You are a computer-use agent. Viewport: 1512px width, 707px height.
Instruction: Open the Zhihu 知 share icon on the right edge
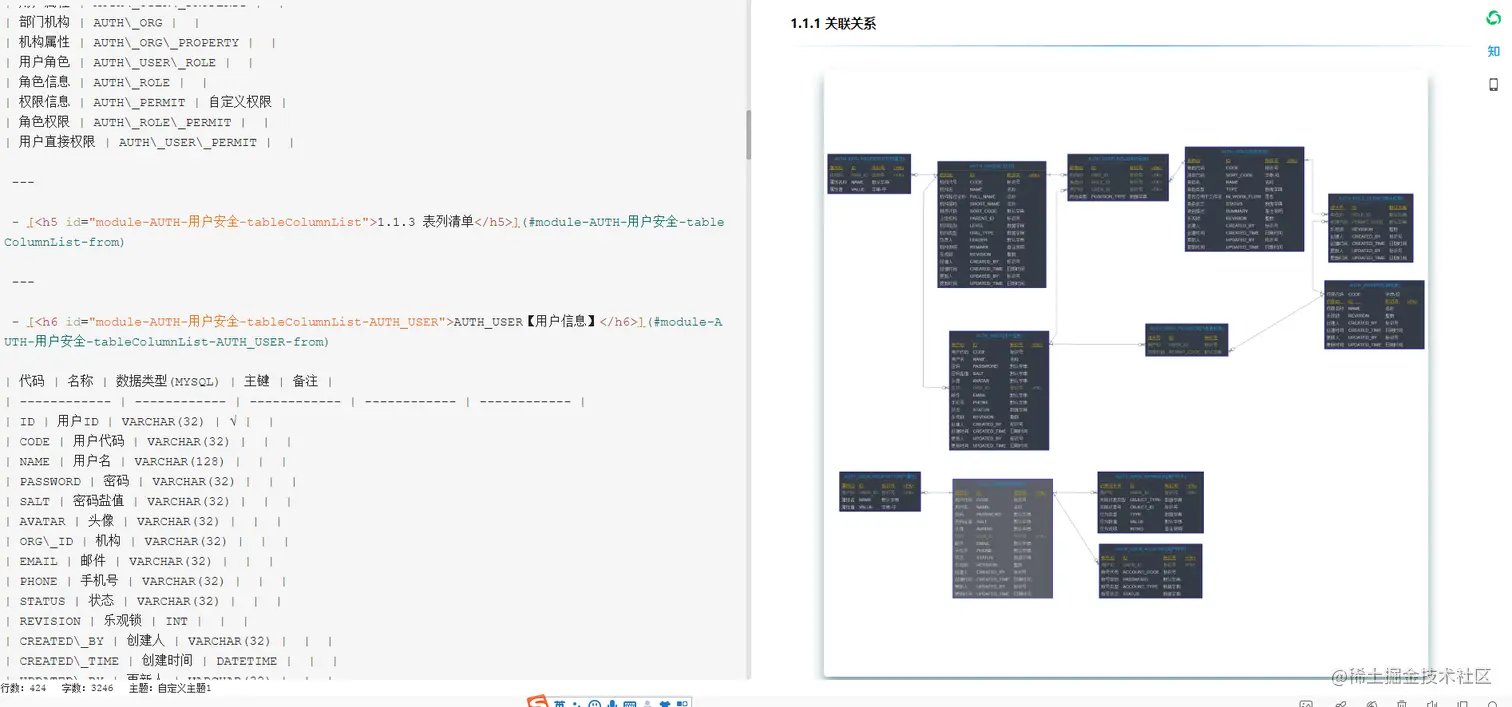[x=1493, y=51]
